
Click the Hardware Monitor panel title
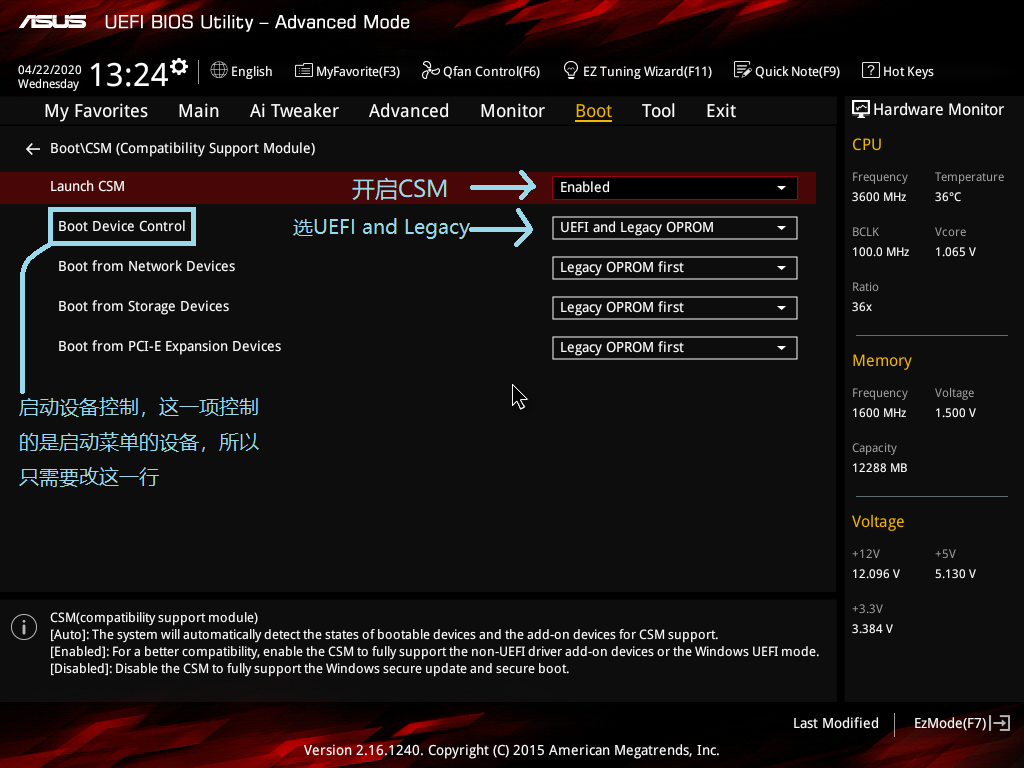938,110
